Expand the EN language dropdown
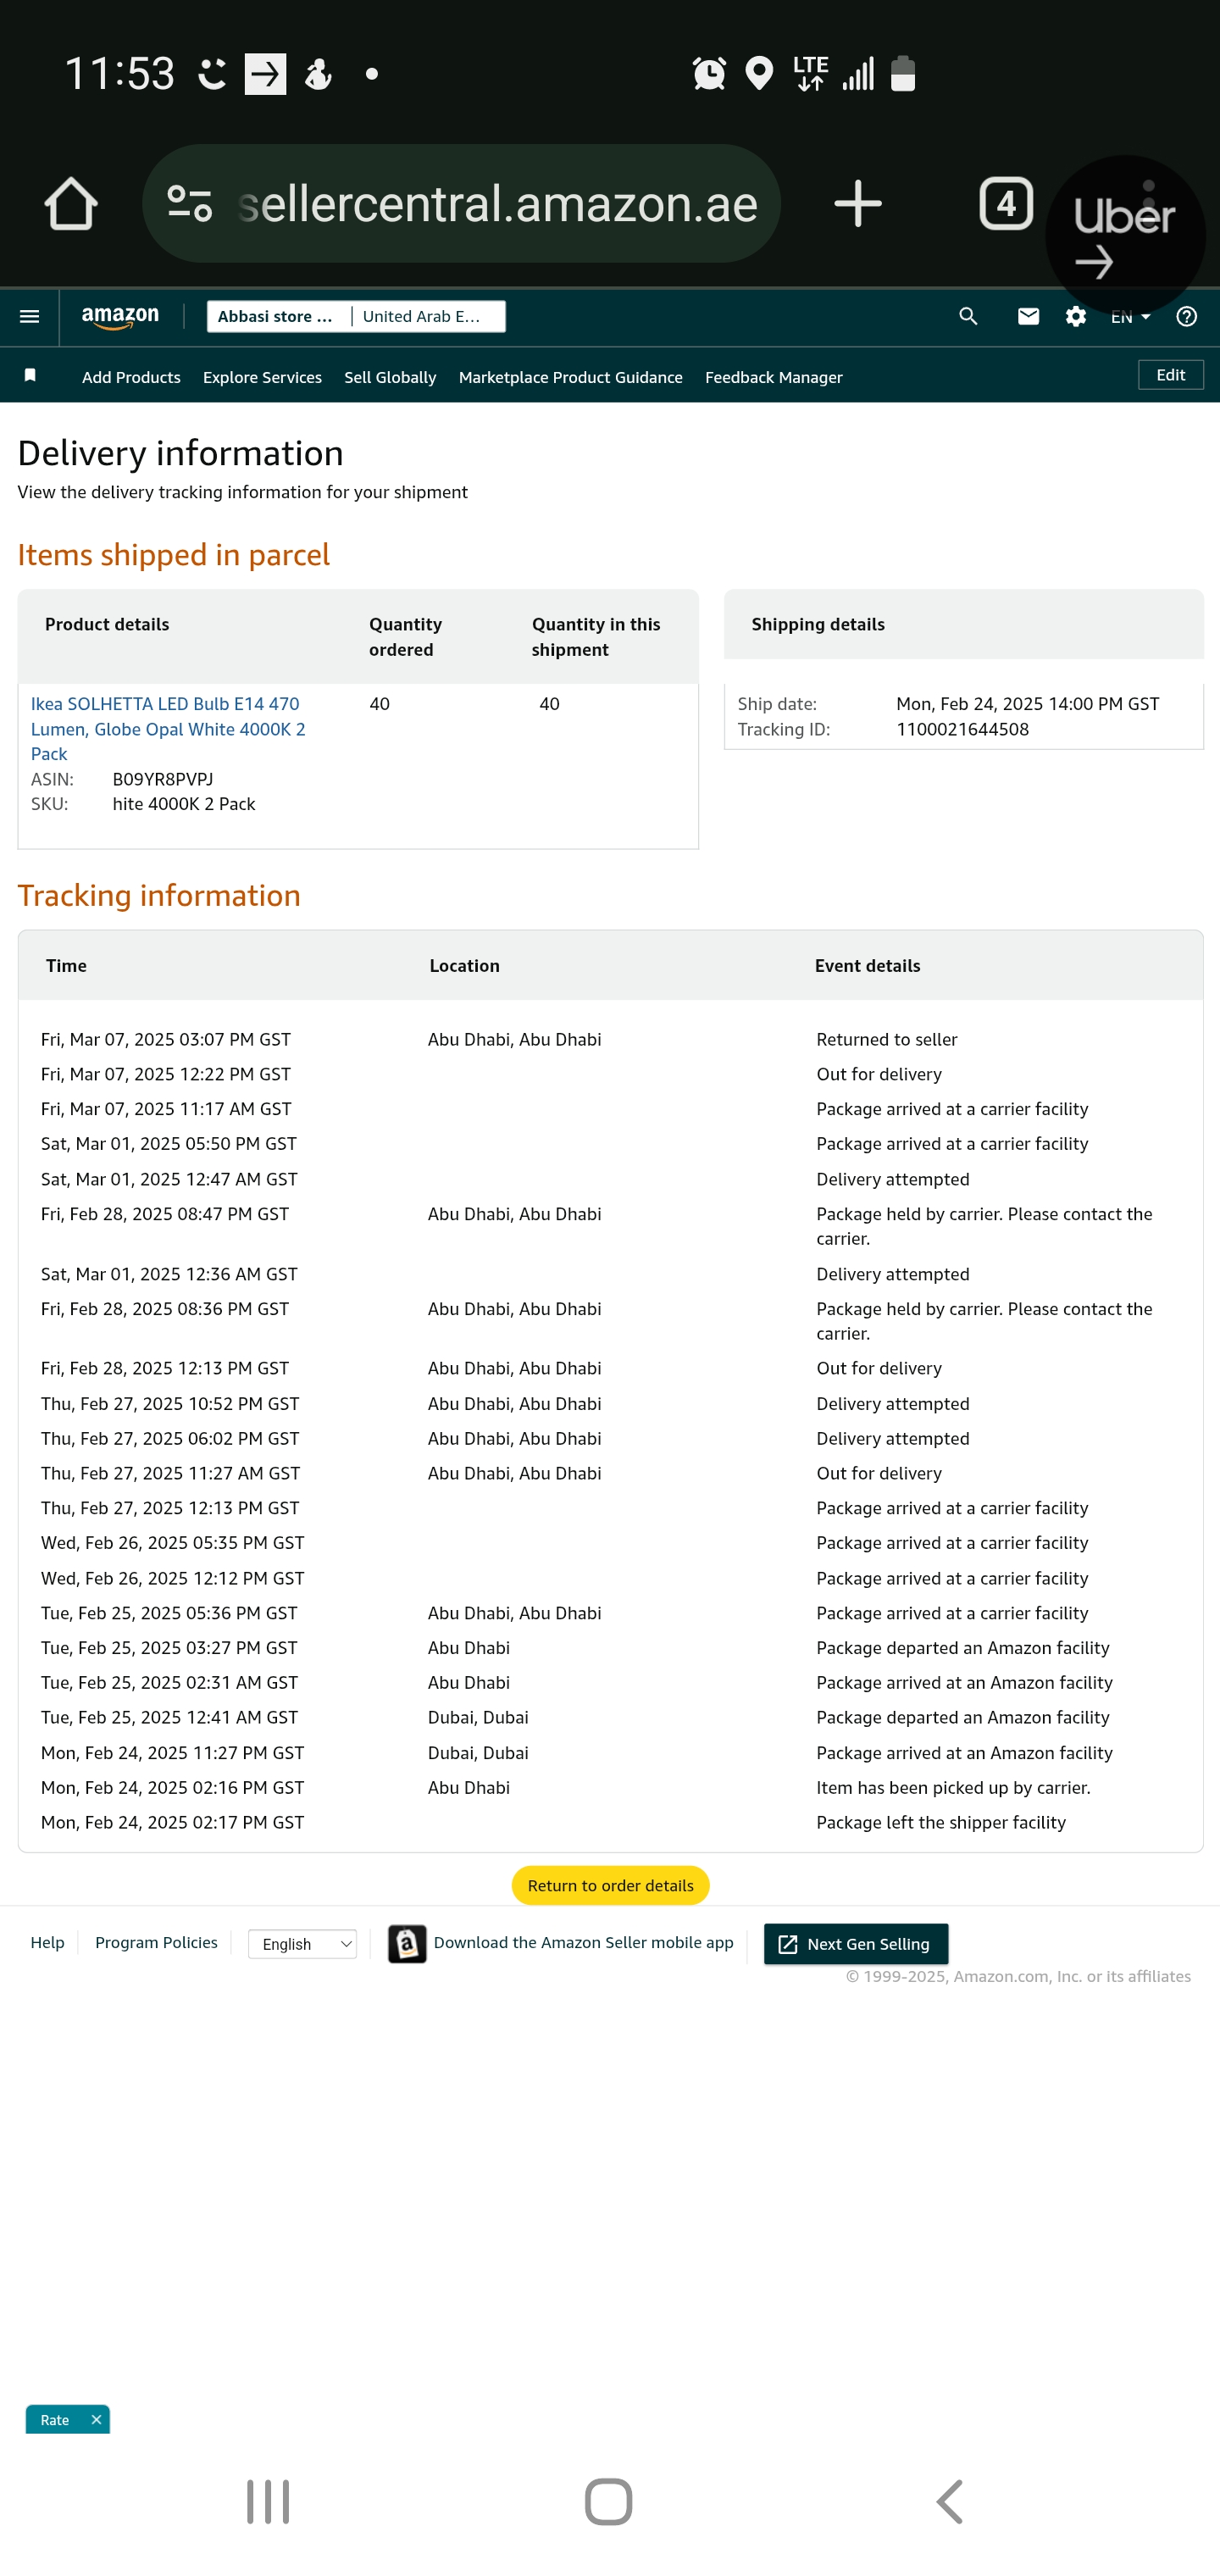This screenshot has width=1220, height=2576. (1130, 317)
